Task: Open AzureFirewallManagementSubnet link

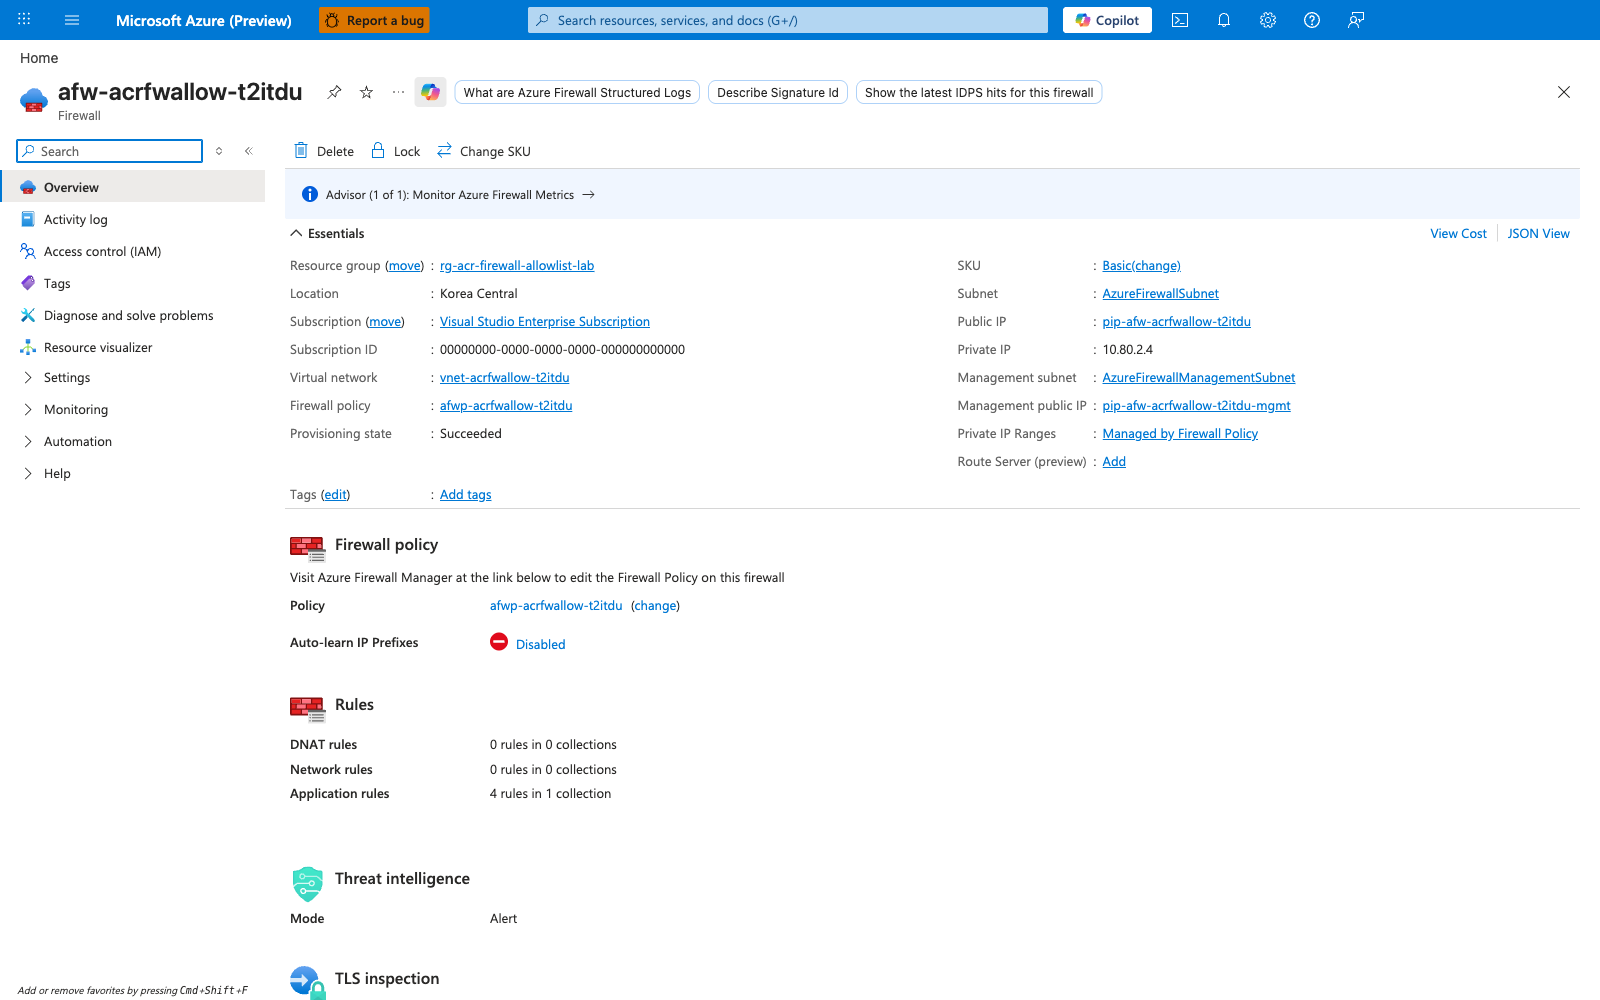Action: (x=1199, y=377)
